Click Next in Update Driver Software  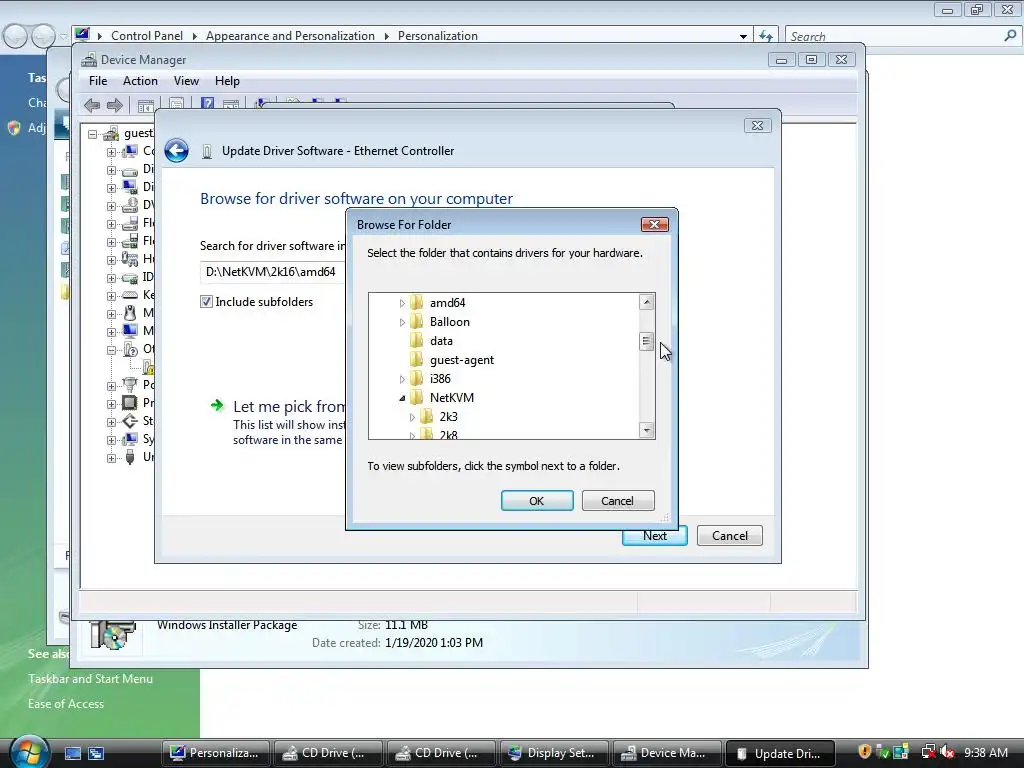click(654, 536)
